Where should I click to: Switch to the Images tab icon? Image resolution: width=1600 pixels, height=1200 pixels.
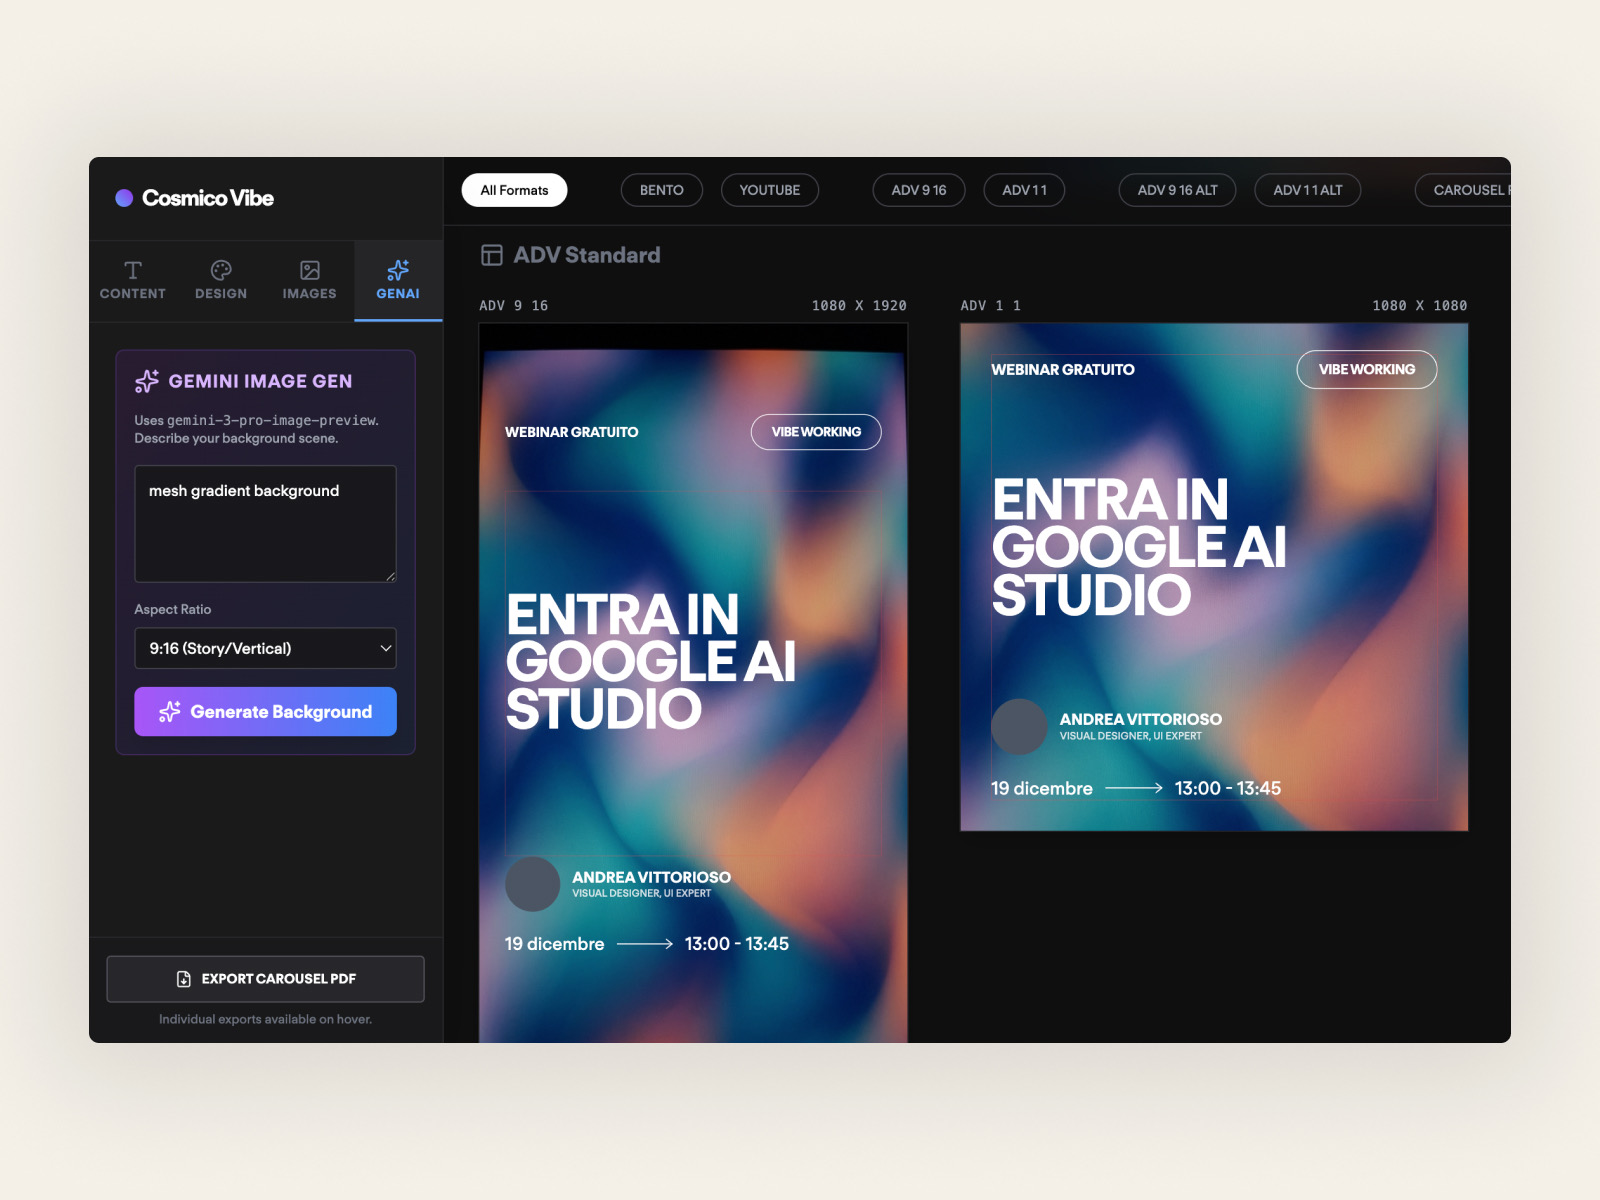[310, 270]
